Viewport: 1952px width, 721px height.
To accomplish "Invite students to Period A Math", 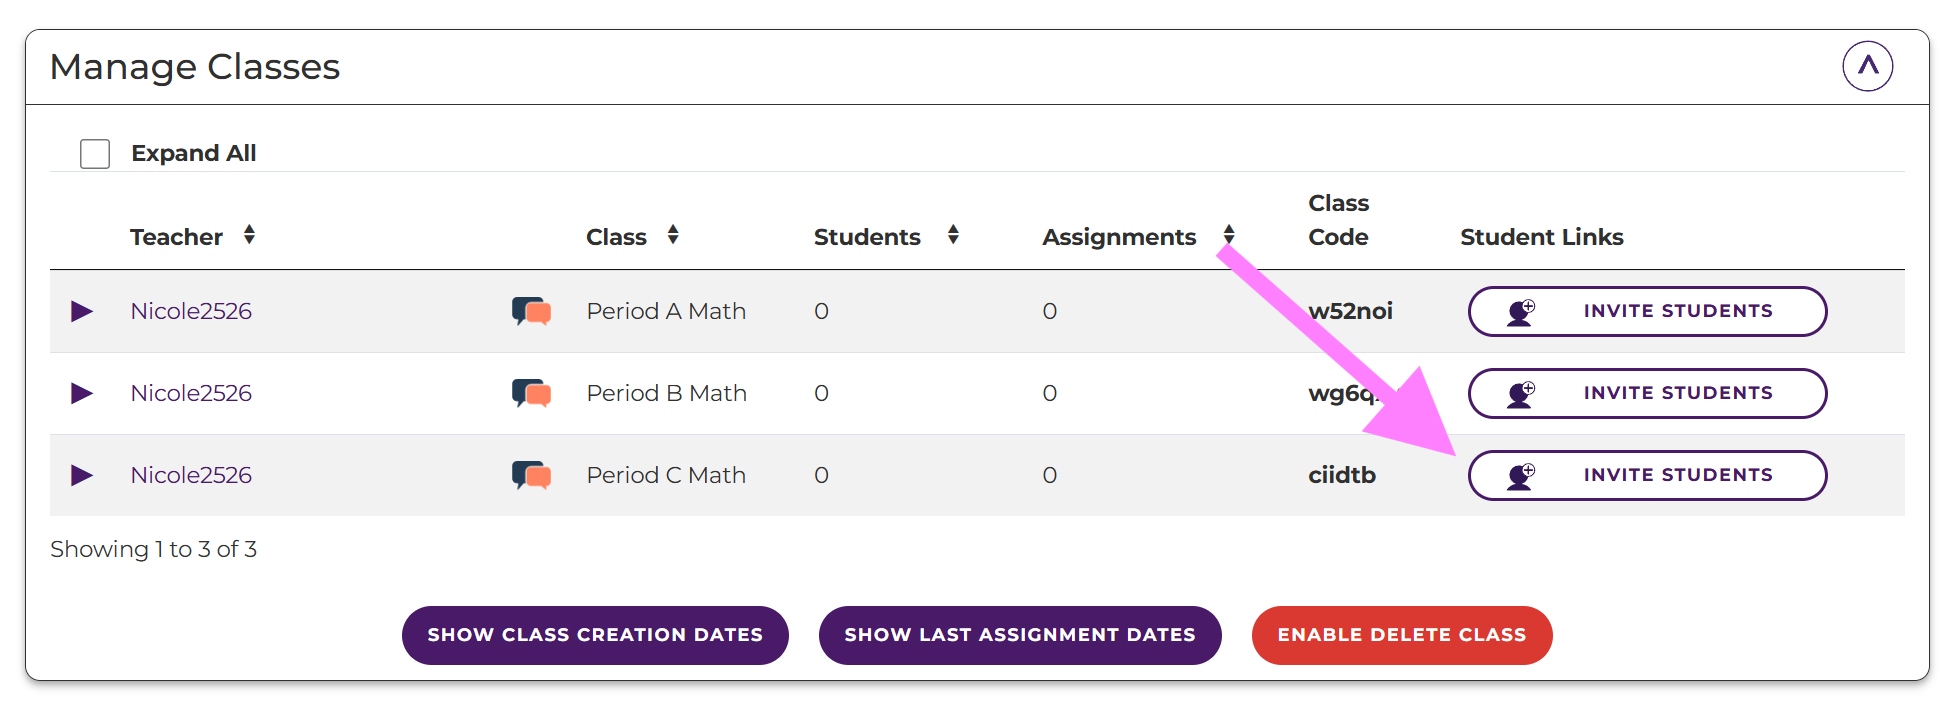I will coord(1646,311).
